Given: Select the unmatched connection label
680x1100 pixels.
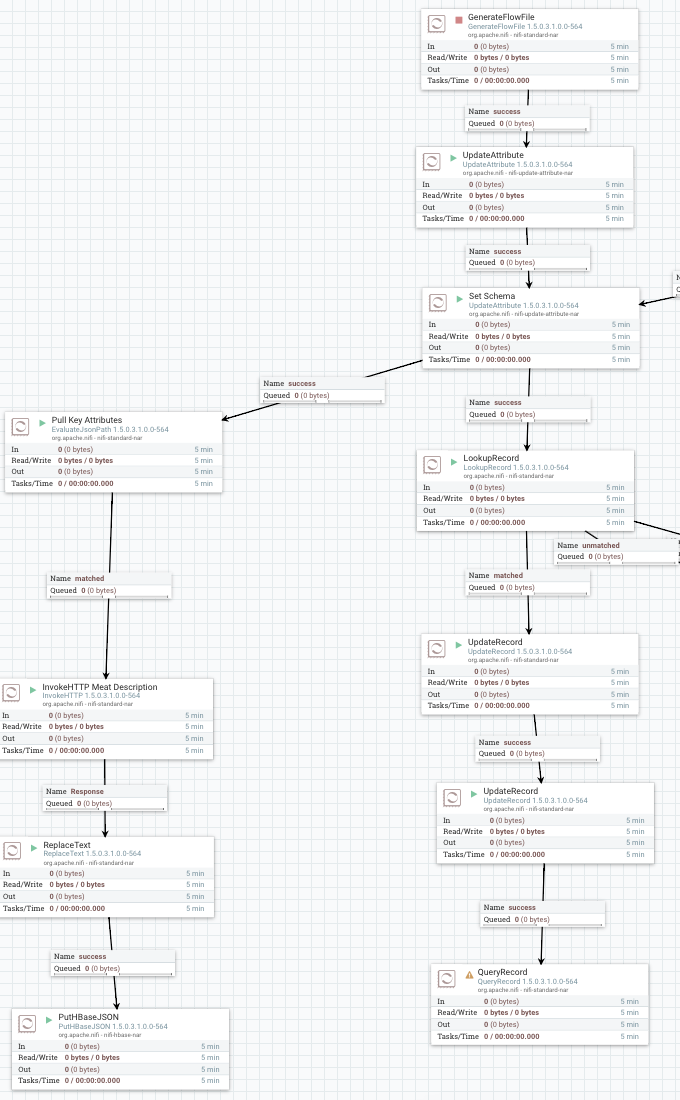Looking at the screenshot, I should (x=601, y=545).
